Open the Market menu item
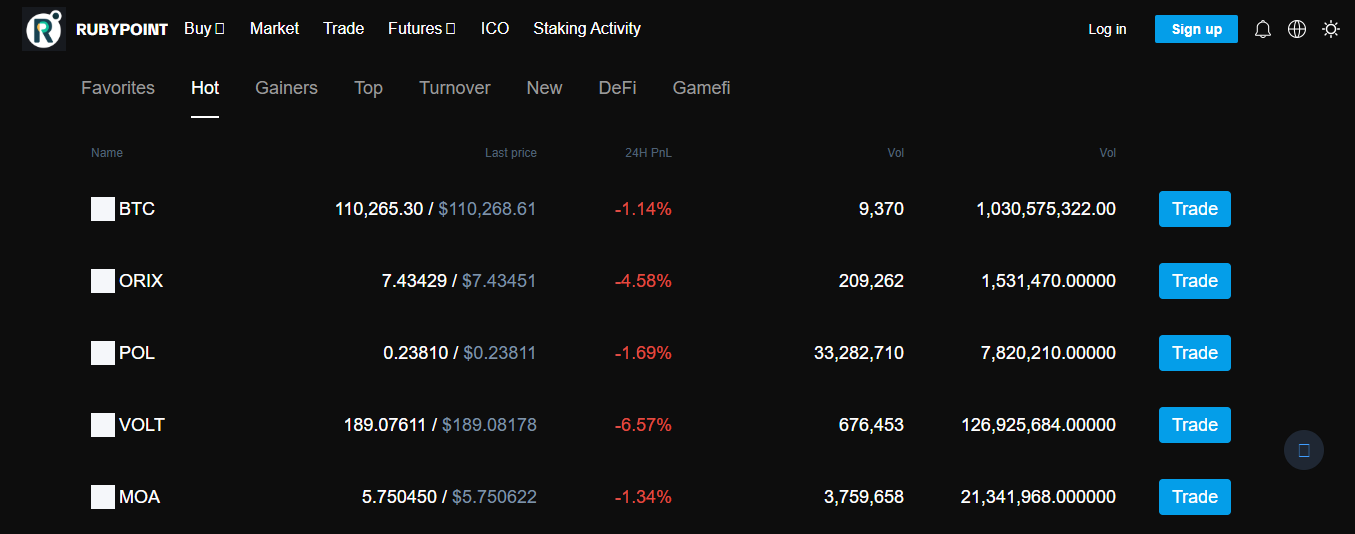 [x=274, y=28]
